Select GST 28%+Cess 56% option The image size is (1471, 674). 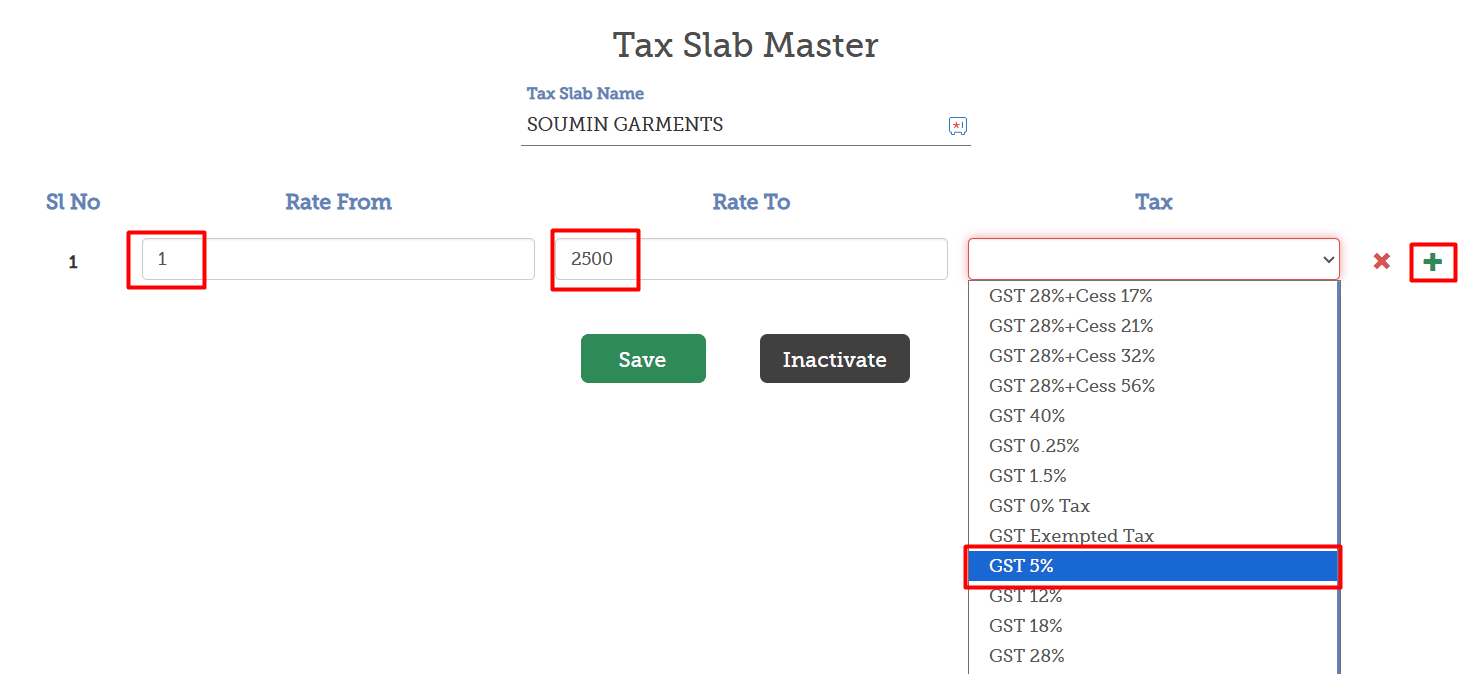[x=1152, y=386]
